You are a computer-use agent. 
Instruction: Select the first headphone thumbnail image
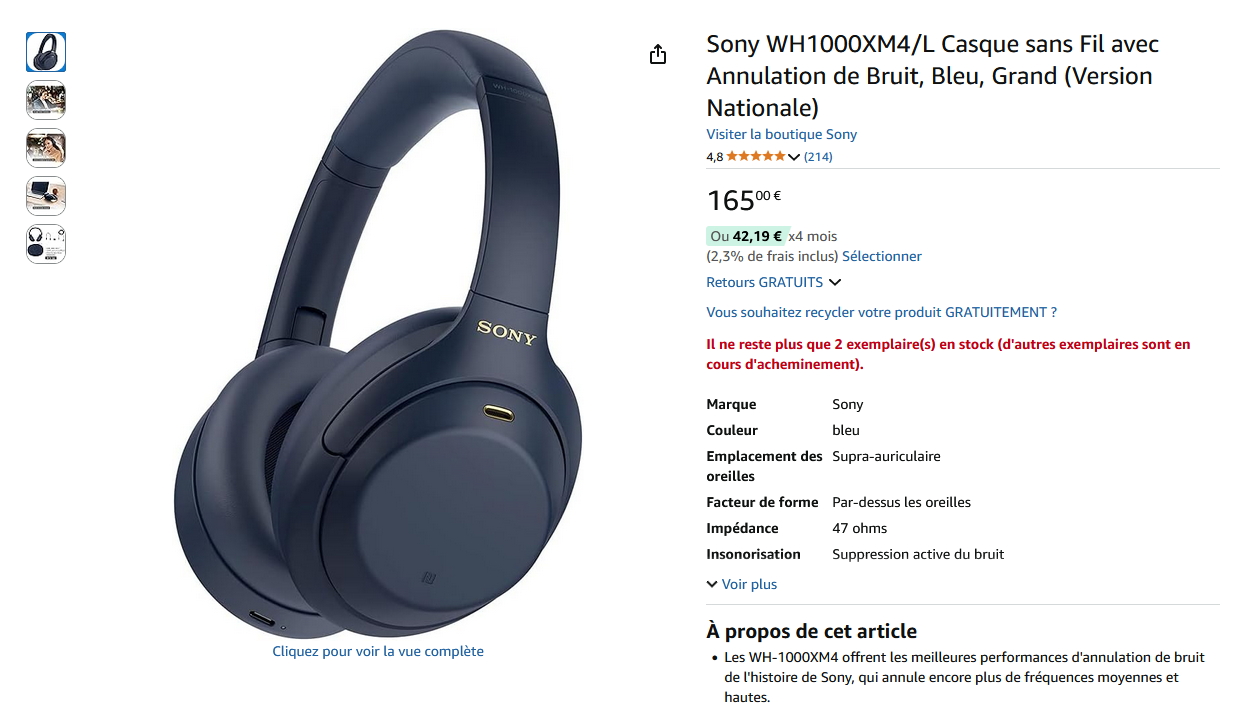pyautogui.click(x=46, y=52)
